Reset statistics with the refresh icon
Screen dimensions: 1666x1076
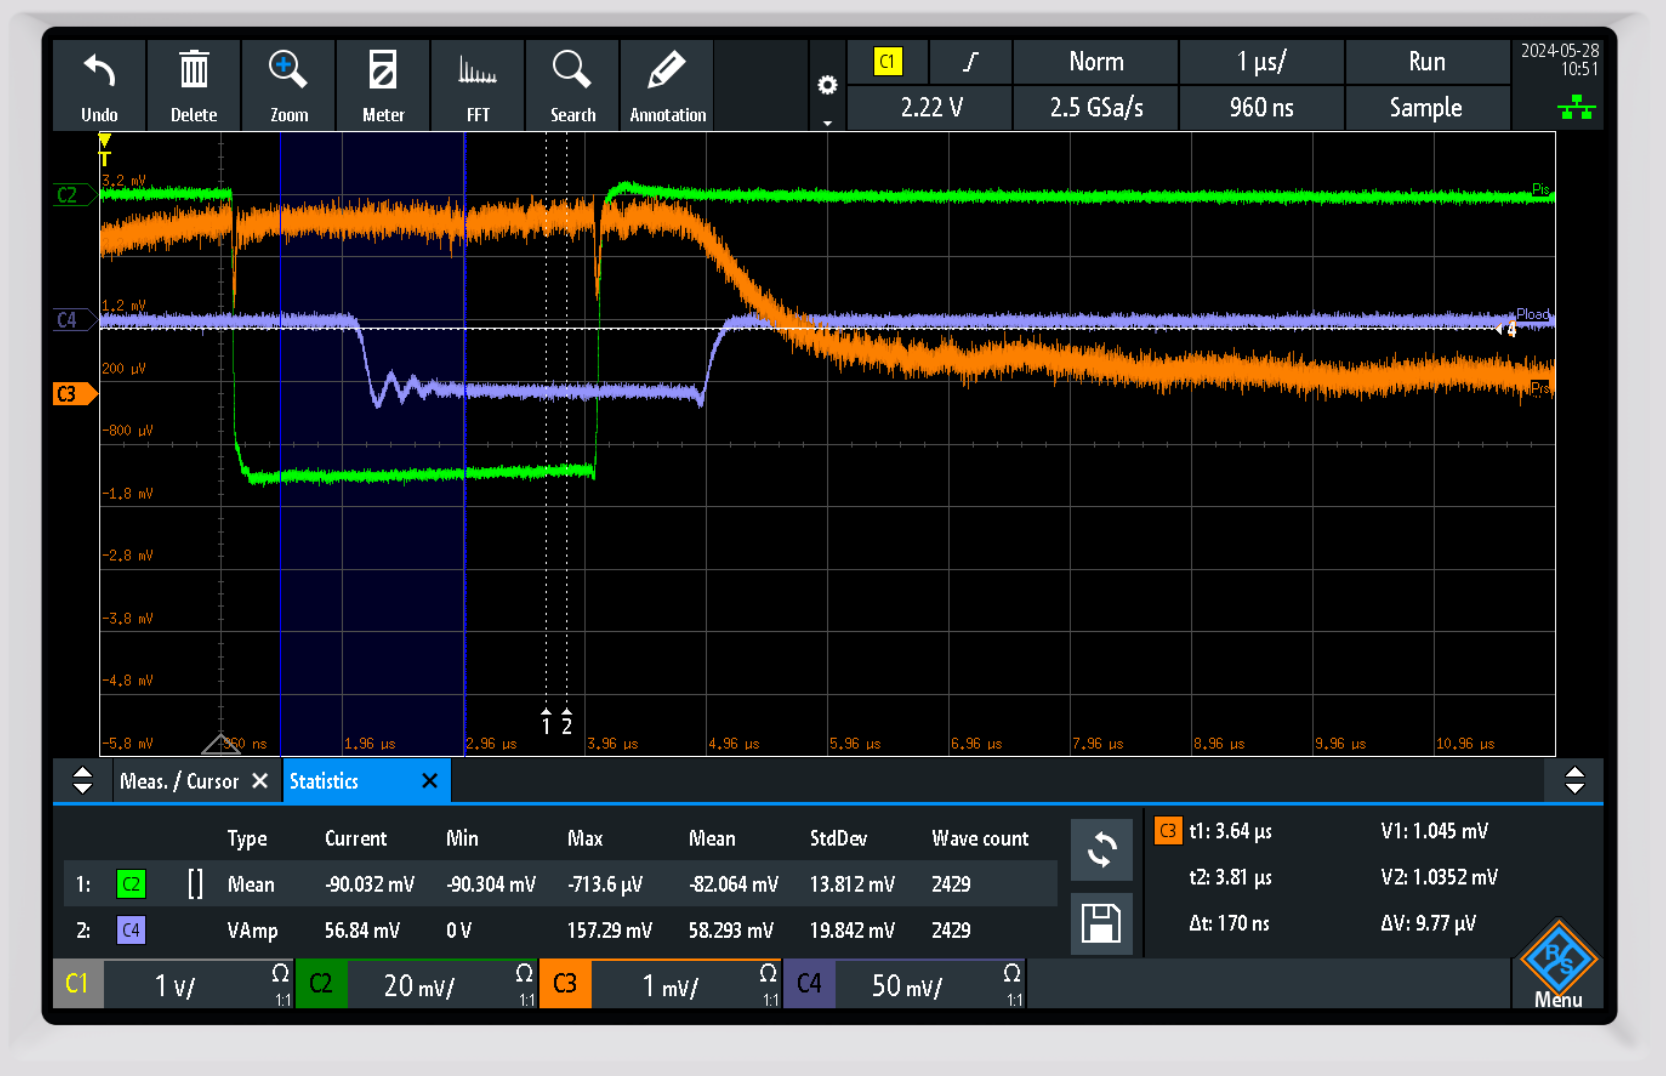tap(1101, 850)
